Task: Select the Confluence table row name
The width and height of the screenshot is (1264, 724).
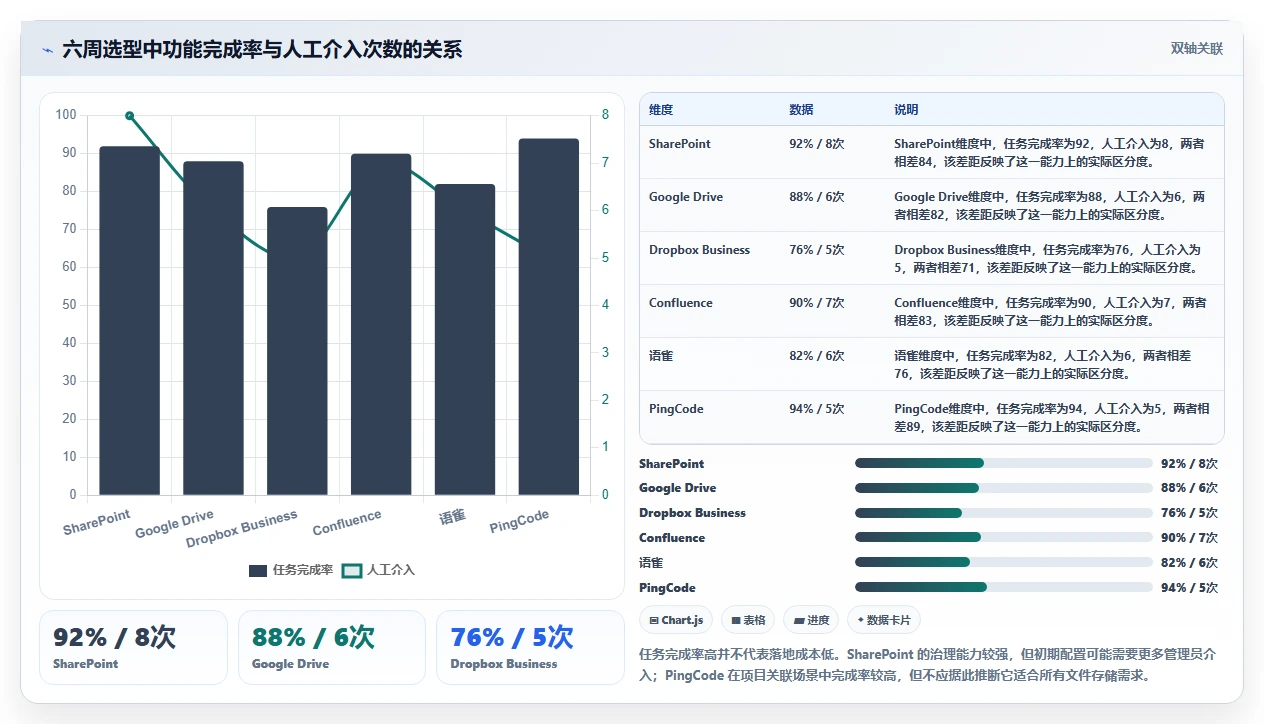Action: 681,303
